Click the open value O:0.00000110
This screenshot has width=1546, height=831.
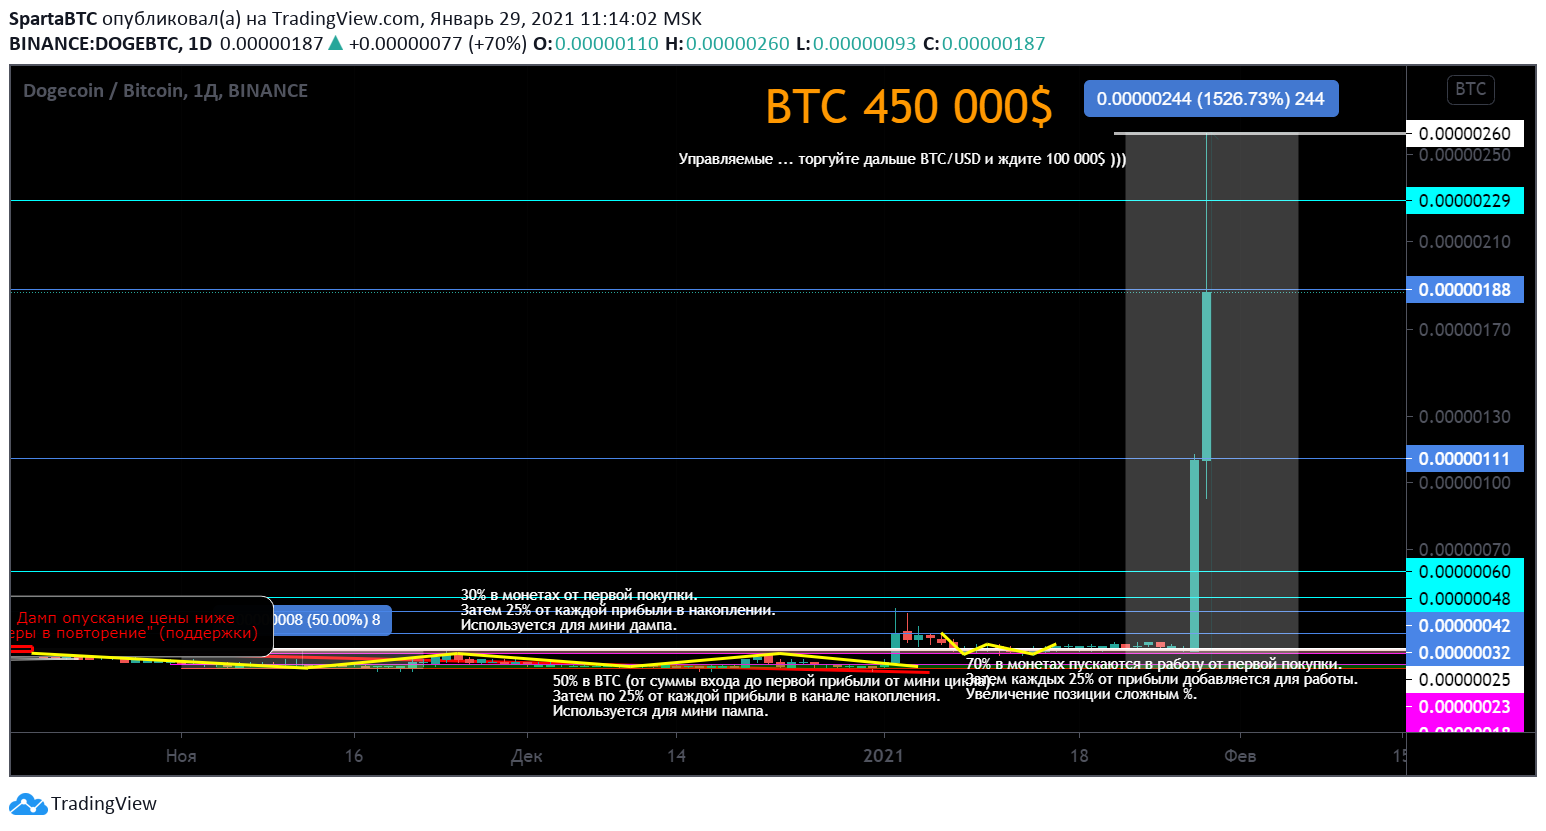point(596,44)
